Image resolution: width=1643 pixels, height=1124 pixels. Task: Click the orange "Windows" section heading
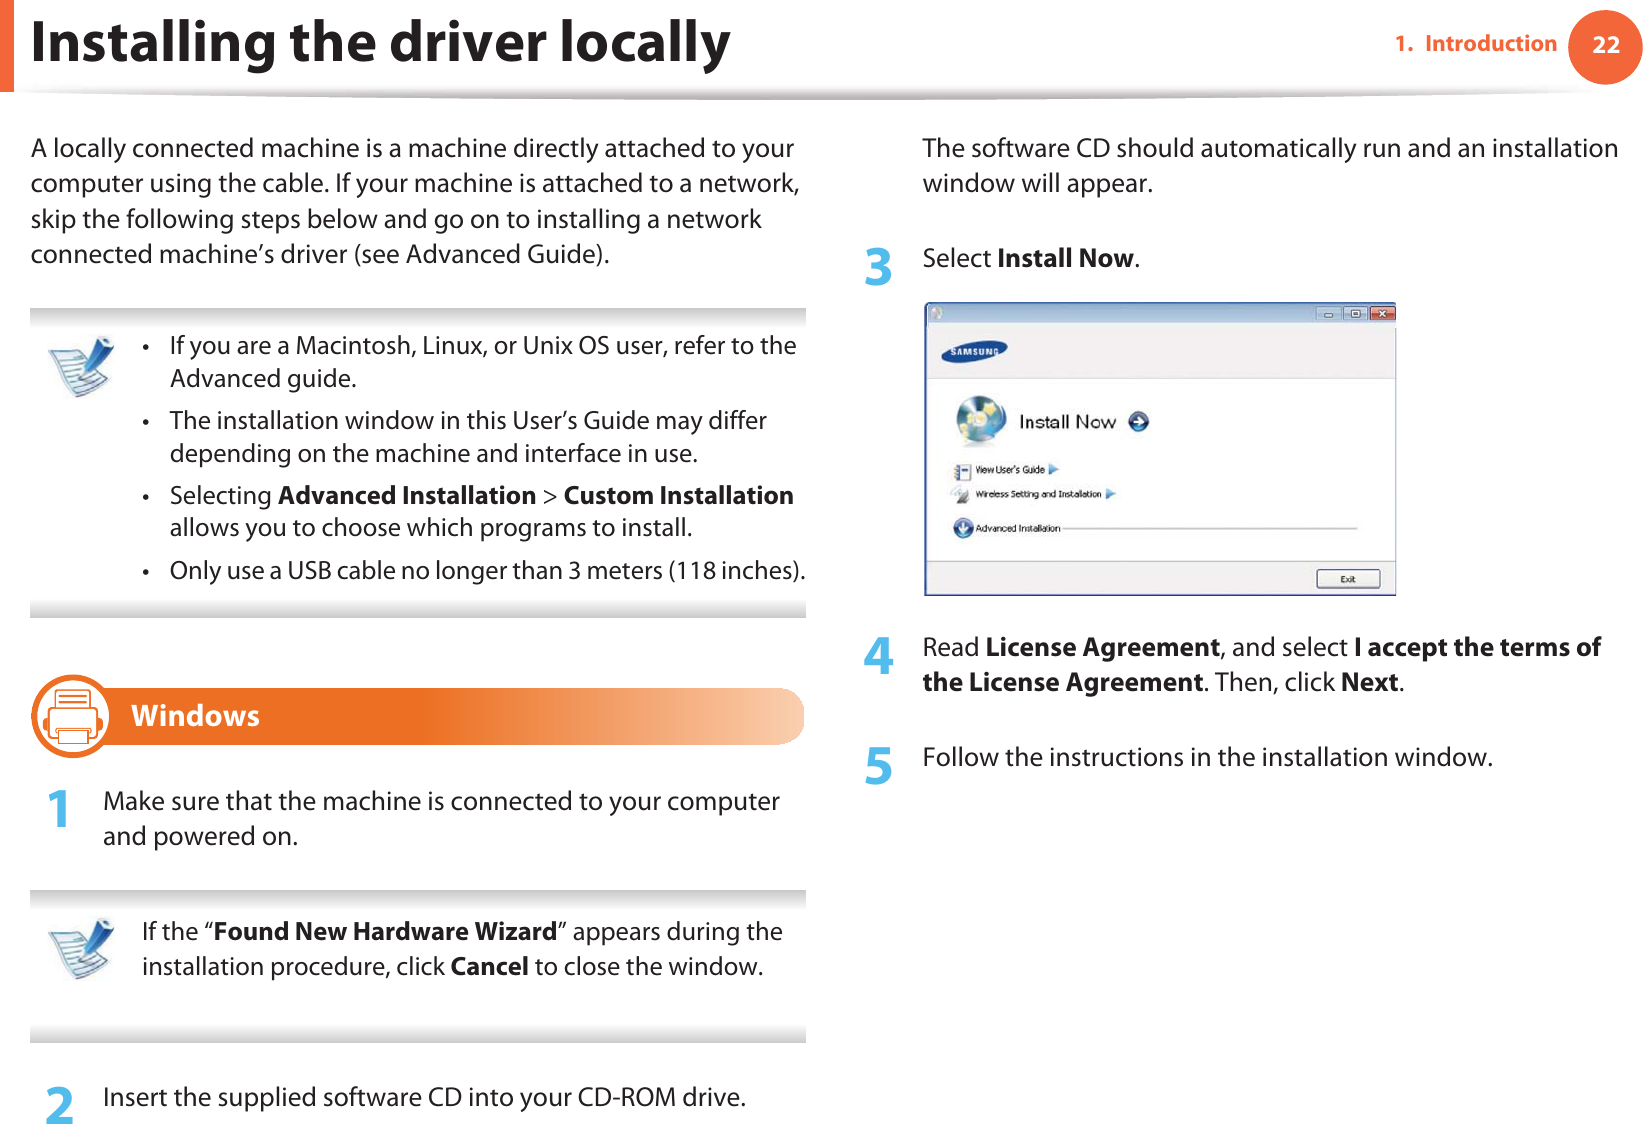click(195, 716)
